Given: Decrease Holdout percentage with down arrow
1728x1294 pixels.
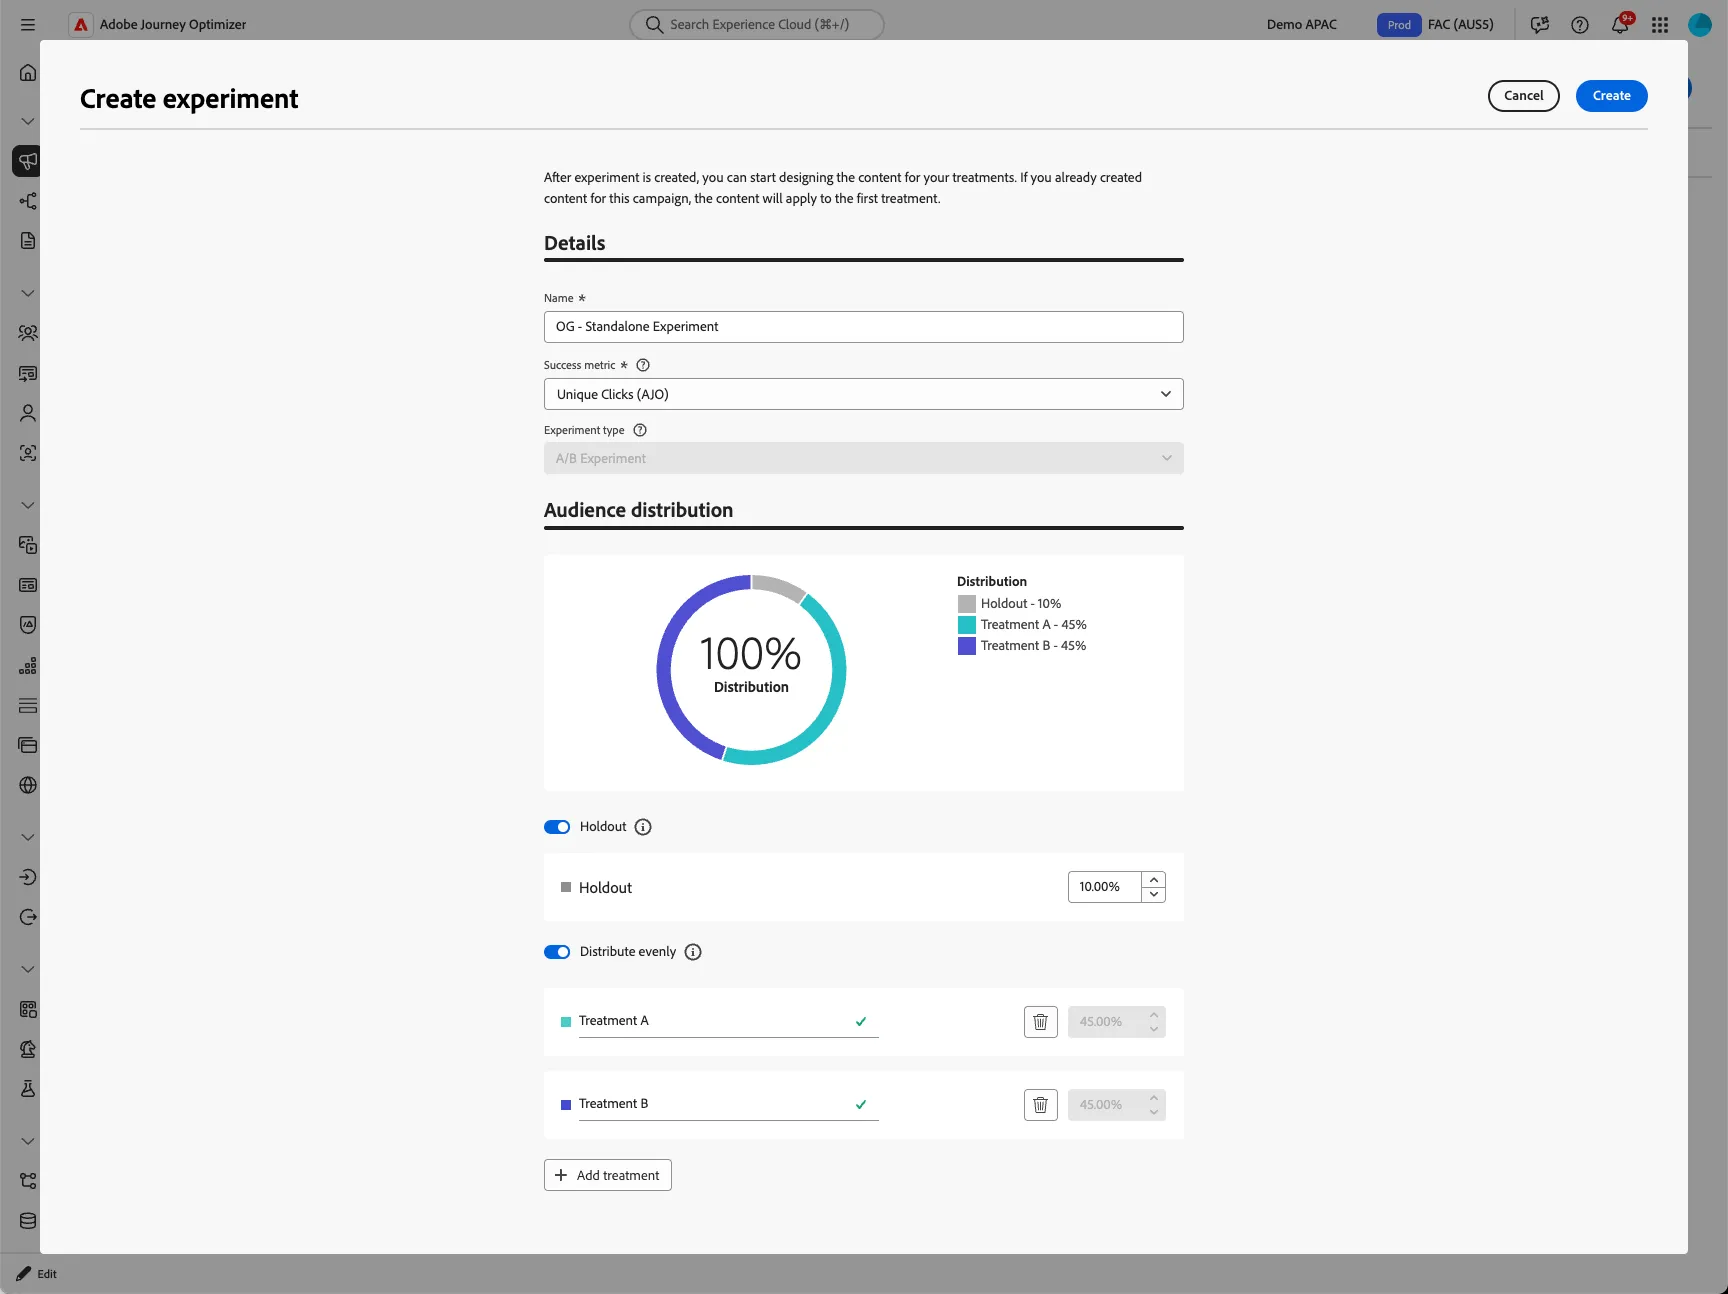Looking at the screenshot, I should [1154, 895].
